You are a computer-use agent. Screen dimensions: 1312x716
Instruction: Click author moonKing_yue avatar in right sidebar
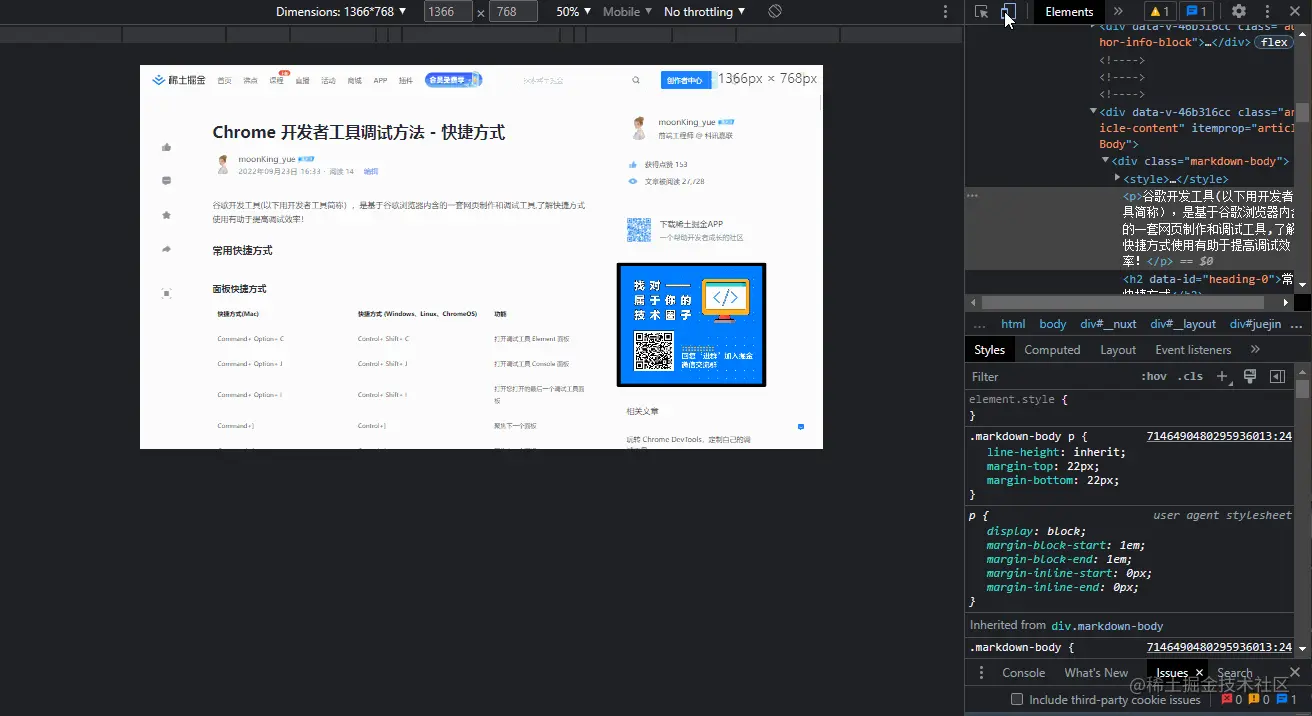pos(638,127)
